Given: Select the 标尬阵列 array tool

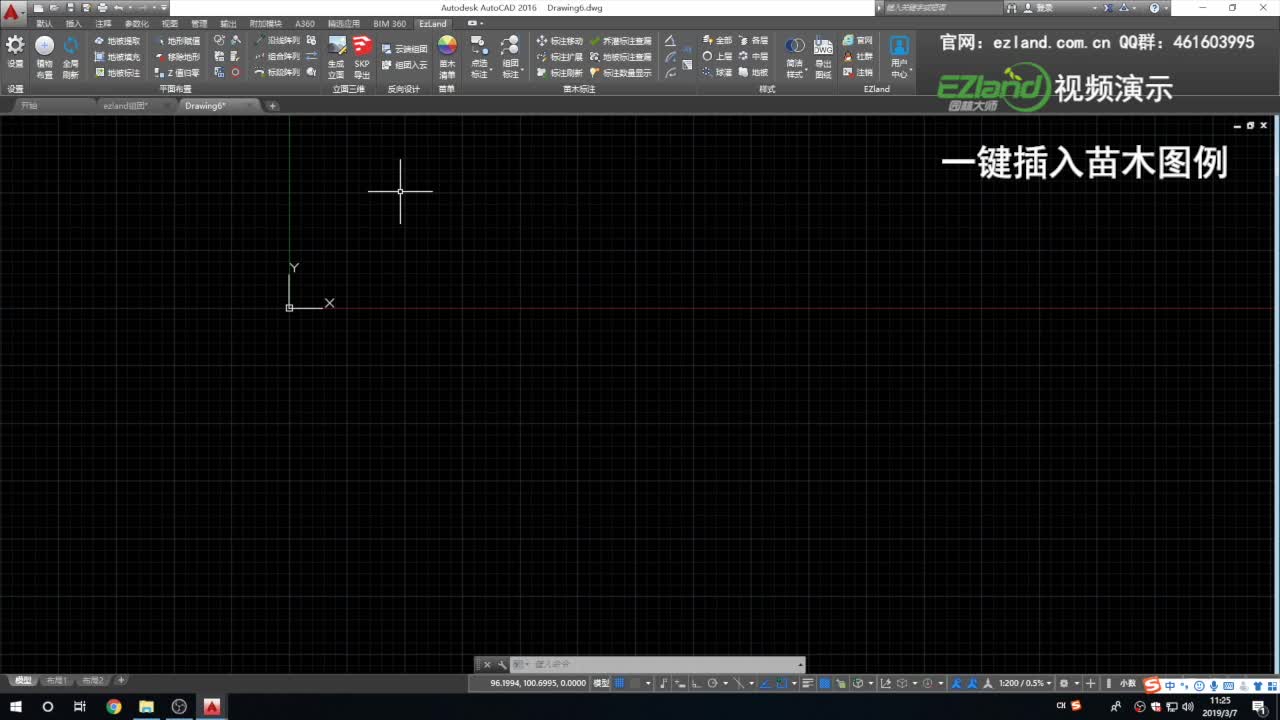Looking at the screenshot, I should 278,73.
